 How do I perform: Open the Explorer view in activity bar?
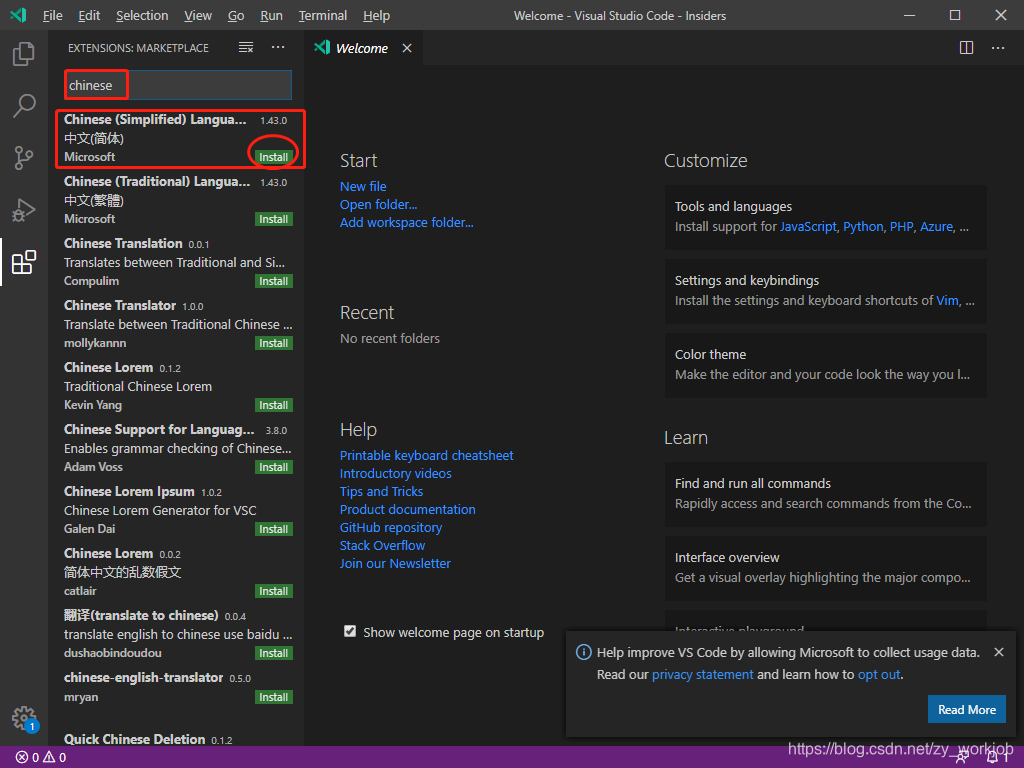(x=24, y=54)
